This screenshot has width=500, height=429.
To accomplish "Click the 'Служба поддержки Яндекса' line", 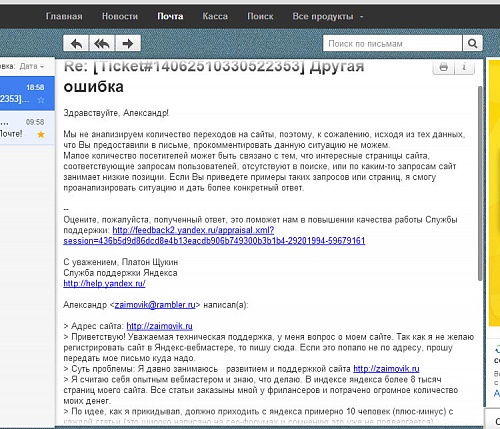I will coord(120,273).
